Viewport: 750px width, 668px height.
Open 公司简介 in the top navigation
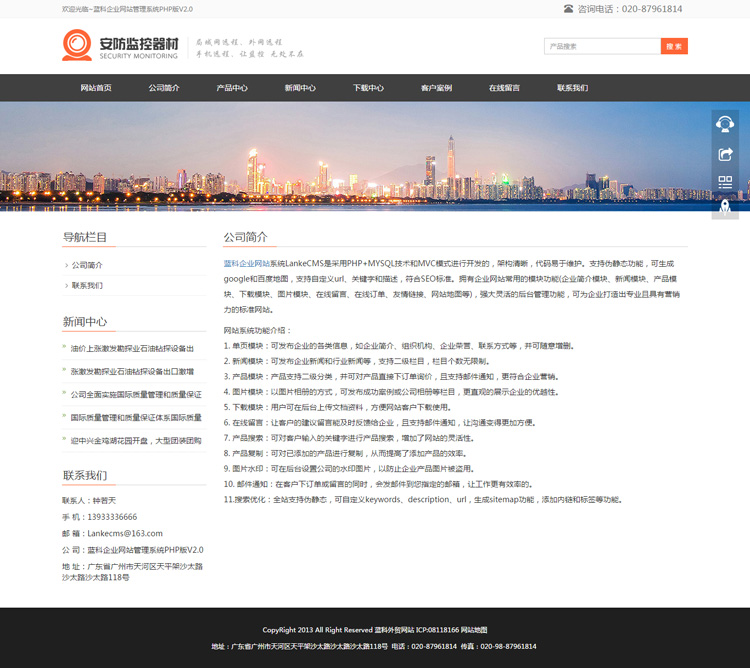pos(164,88)
